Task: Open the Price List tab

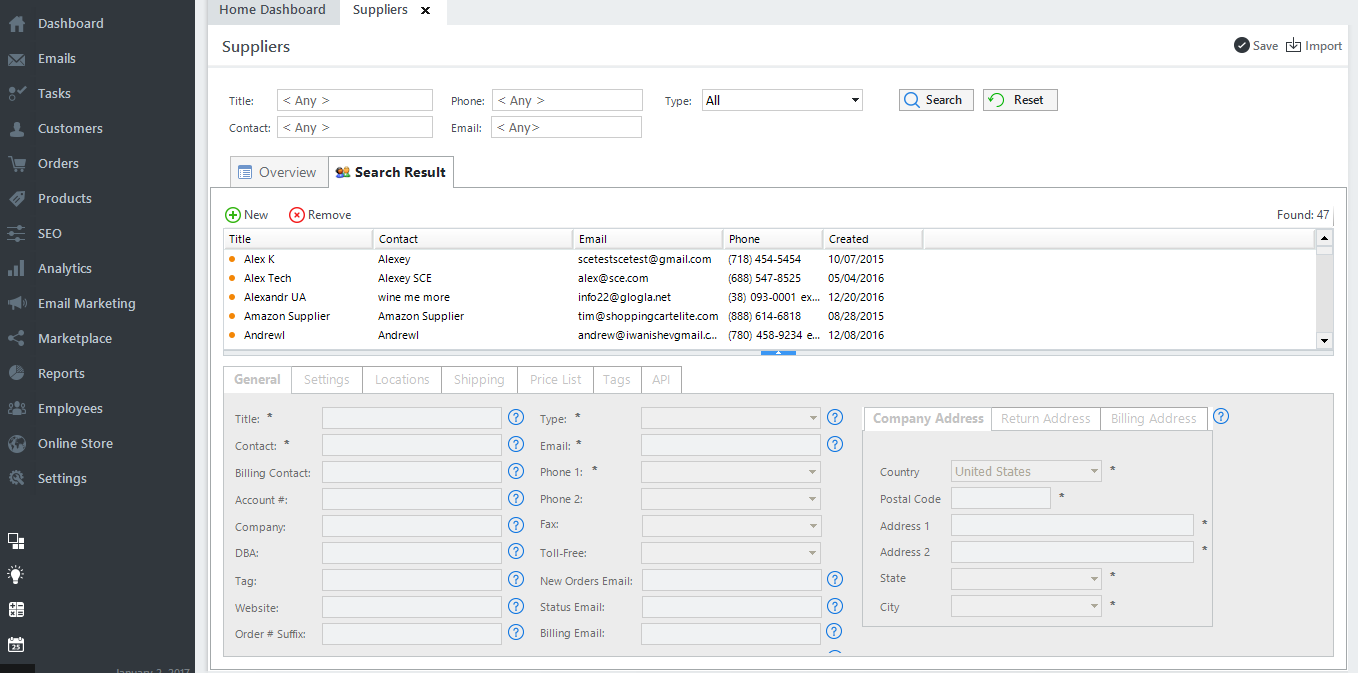Action: click(x=555, y=379)
